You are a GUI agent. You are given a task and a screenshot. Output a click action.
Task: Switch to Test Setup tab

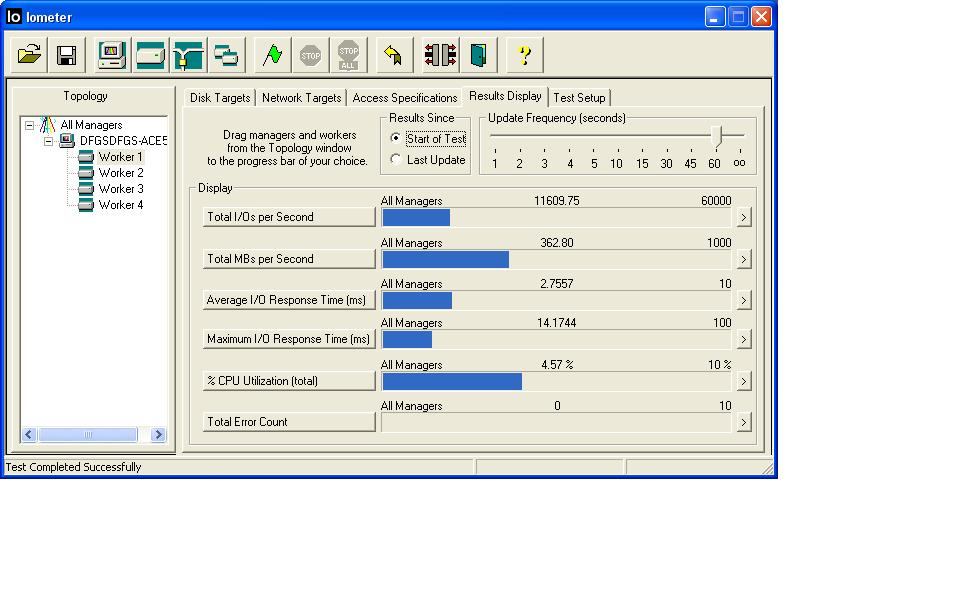pos(579,98)
